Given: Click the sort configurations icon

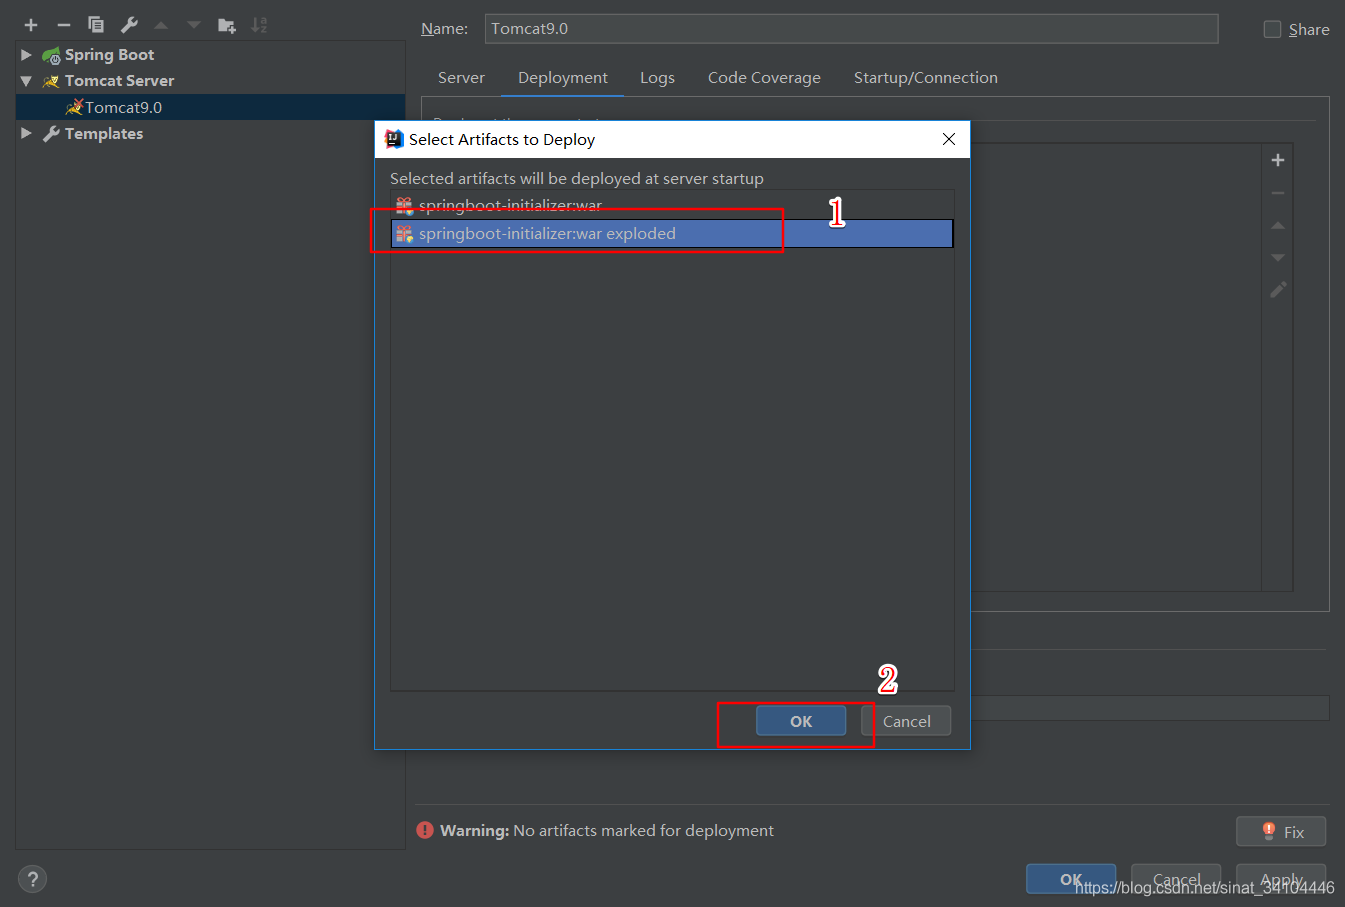Looking at the screenshot, I should click(x=259, y=25).
